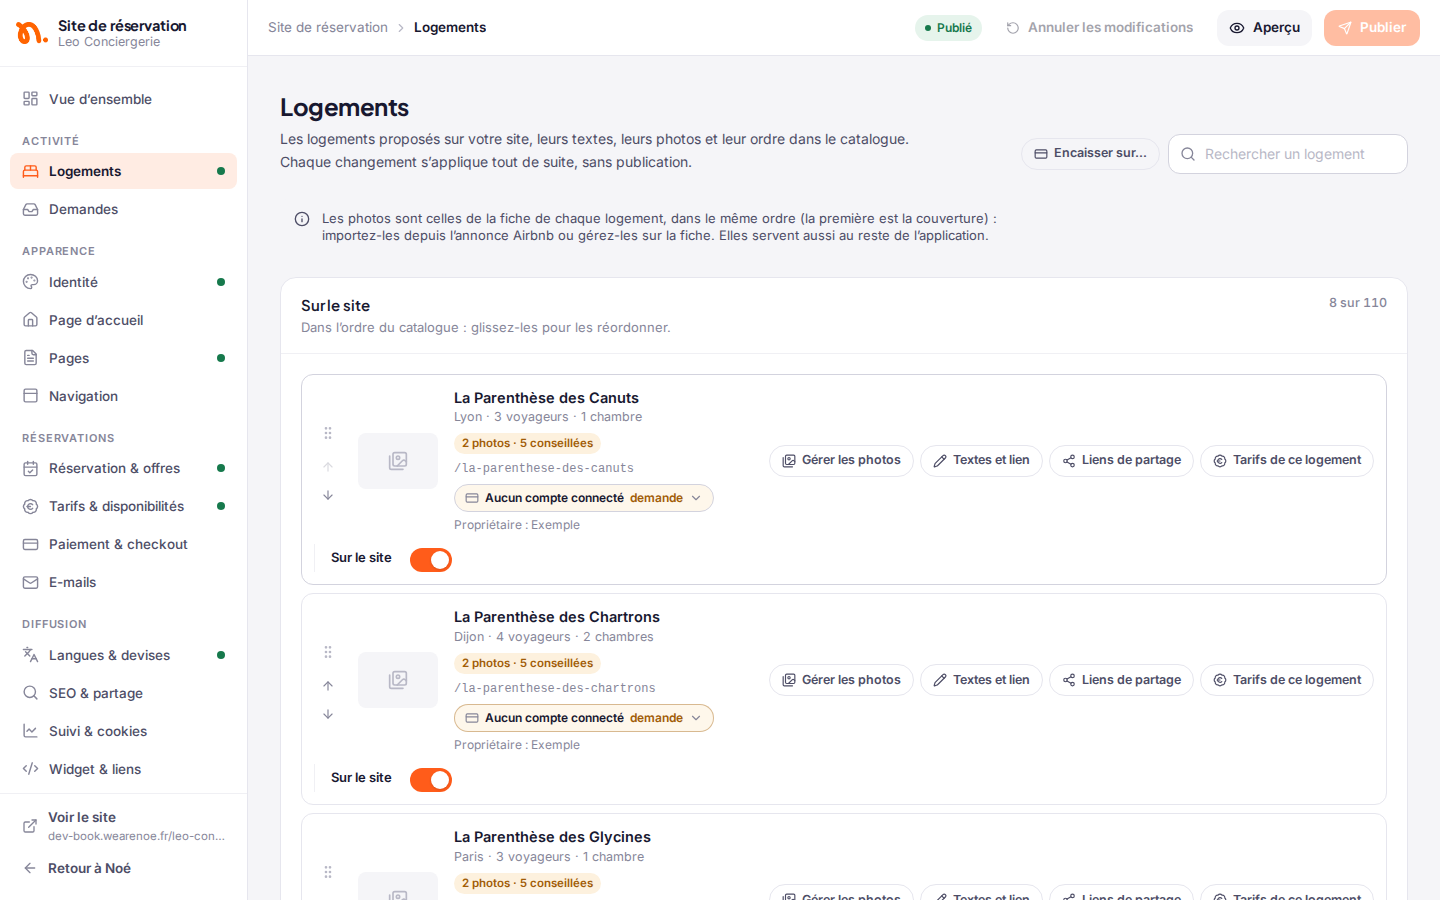This screenshot has width=1440, height=900.
Task: Open Identité appearance settings
Action: (123, 282)
